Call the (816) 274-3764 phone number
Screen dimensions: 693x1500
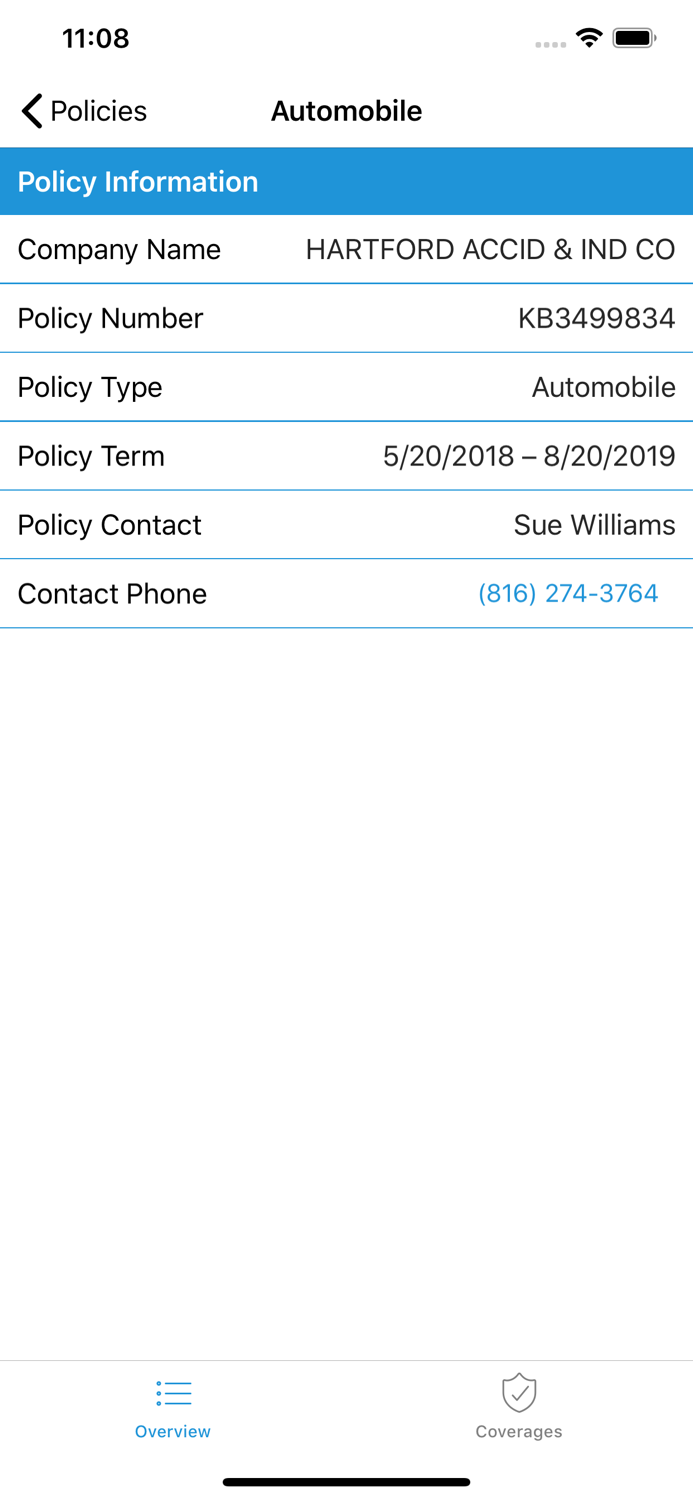coord(568,593)
